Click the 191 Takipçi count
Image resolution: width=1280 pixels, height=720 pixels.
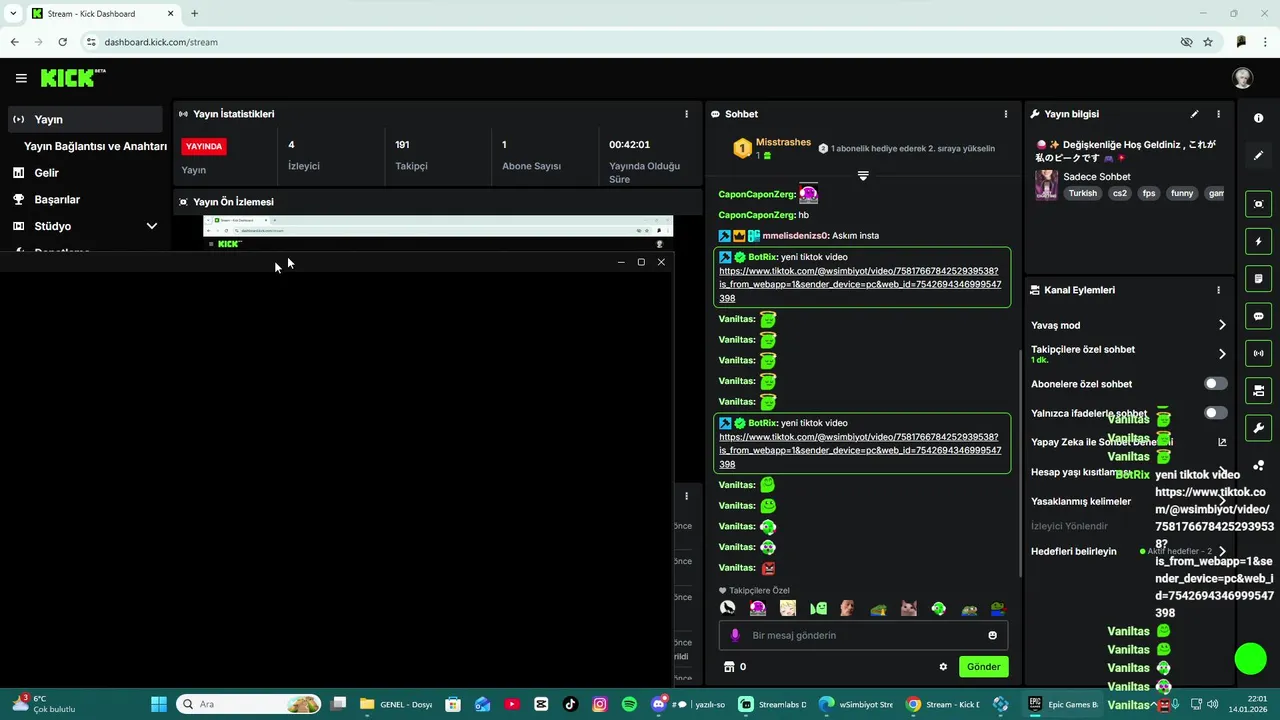pyautogui.click(x=402, y=145)
